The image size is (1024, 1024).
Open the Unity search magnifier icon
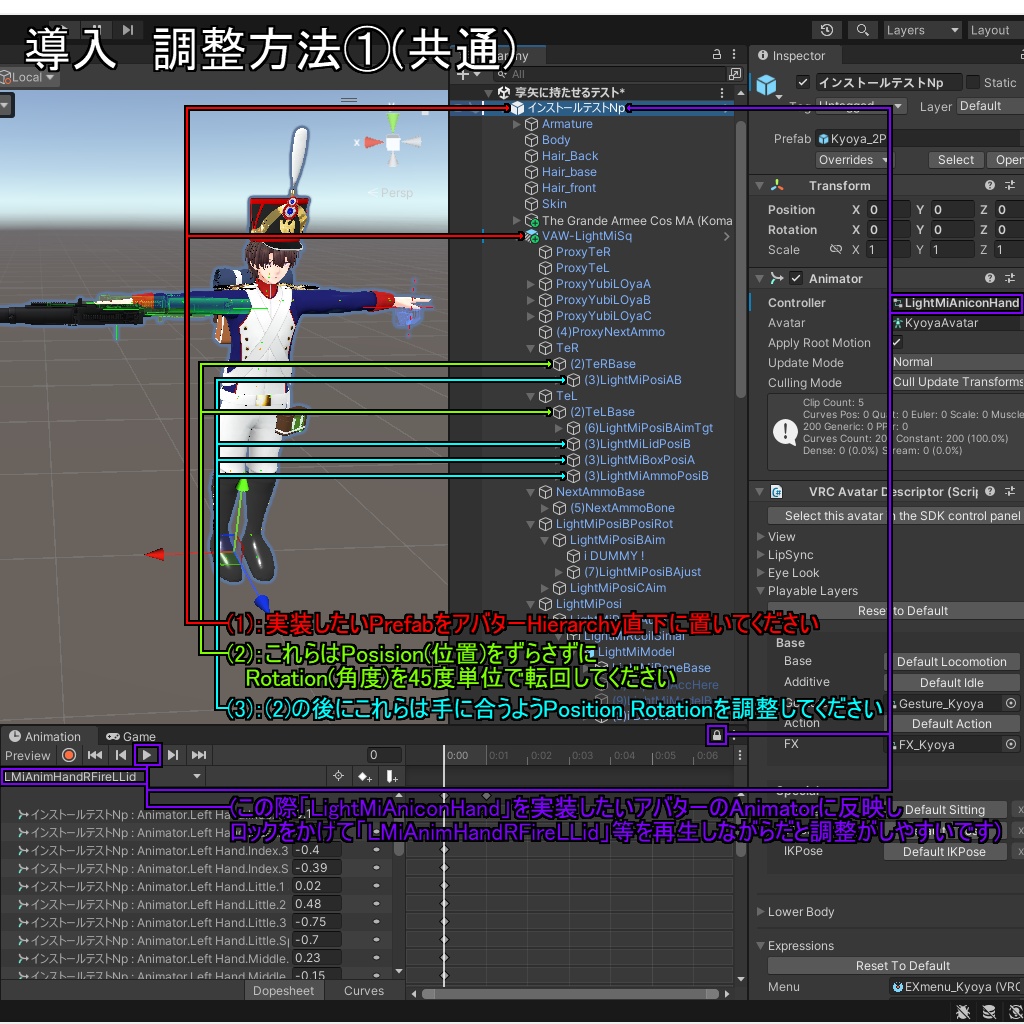point(863,30)
